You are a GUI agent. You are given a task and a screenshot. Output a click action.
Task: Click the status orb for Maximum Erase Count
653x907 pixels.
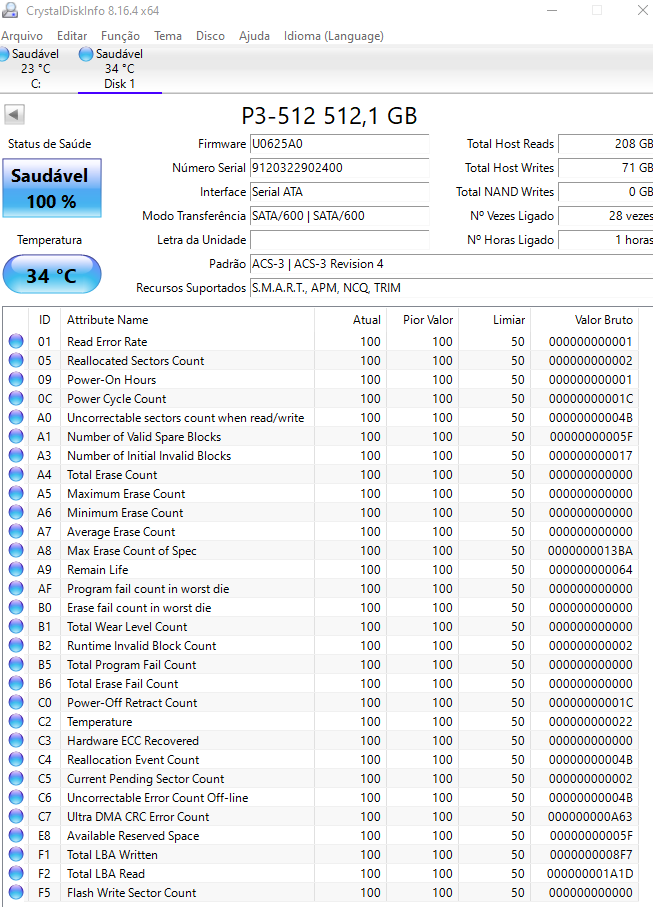tap(16, 493)
